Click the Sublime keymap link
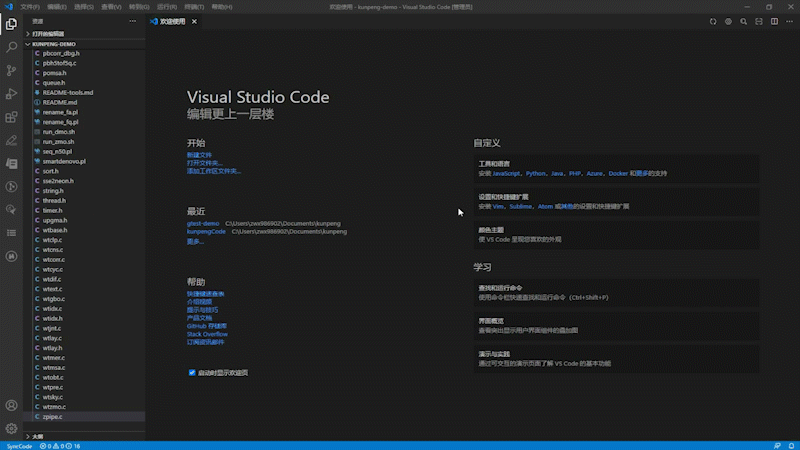800x450 pixels. (x=520, y=207)
